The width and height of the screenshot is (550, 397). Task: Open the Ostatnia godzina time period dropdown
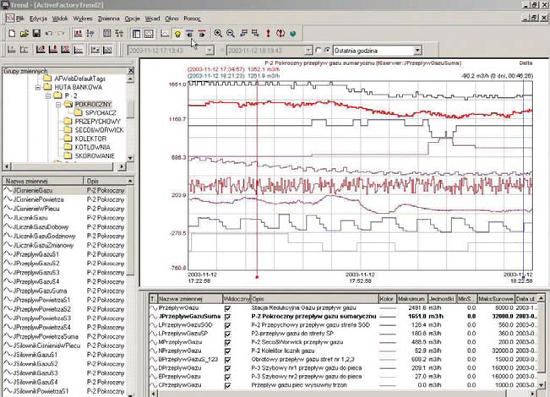[417, 51]
